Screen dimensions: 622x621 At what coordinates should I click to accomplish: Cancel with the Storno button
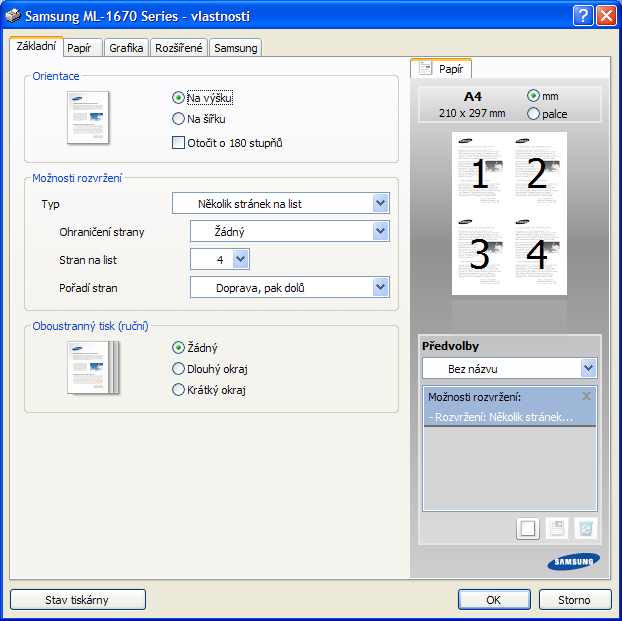click(x=574, y=600)
